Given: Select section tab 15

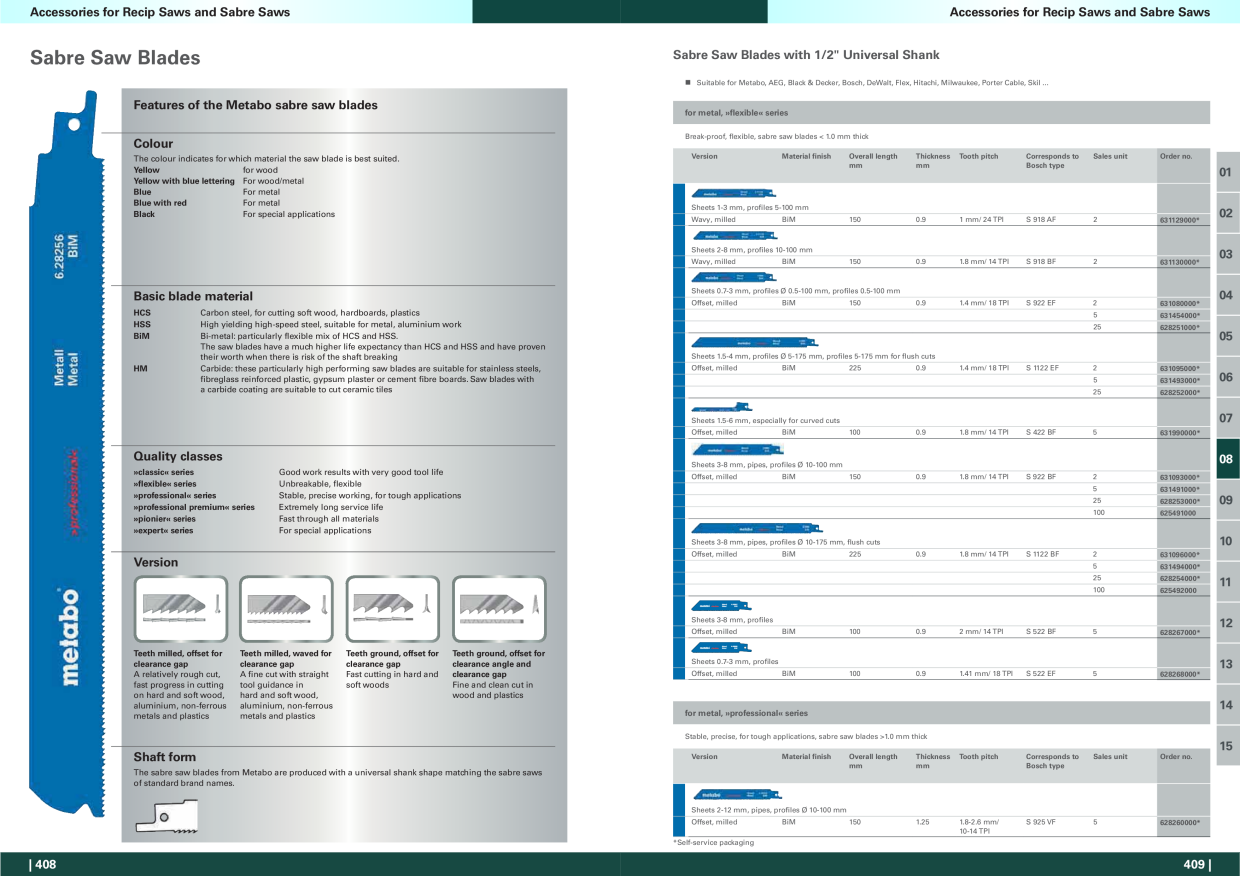Looking at the screenshot, I should [x=1227, y=746].
